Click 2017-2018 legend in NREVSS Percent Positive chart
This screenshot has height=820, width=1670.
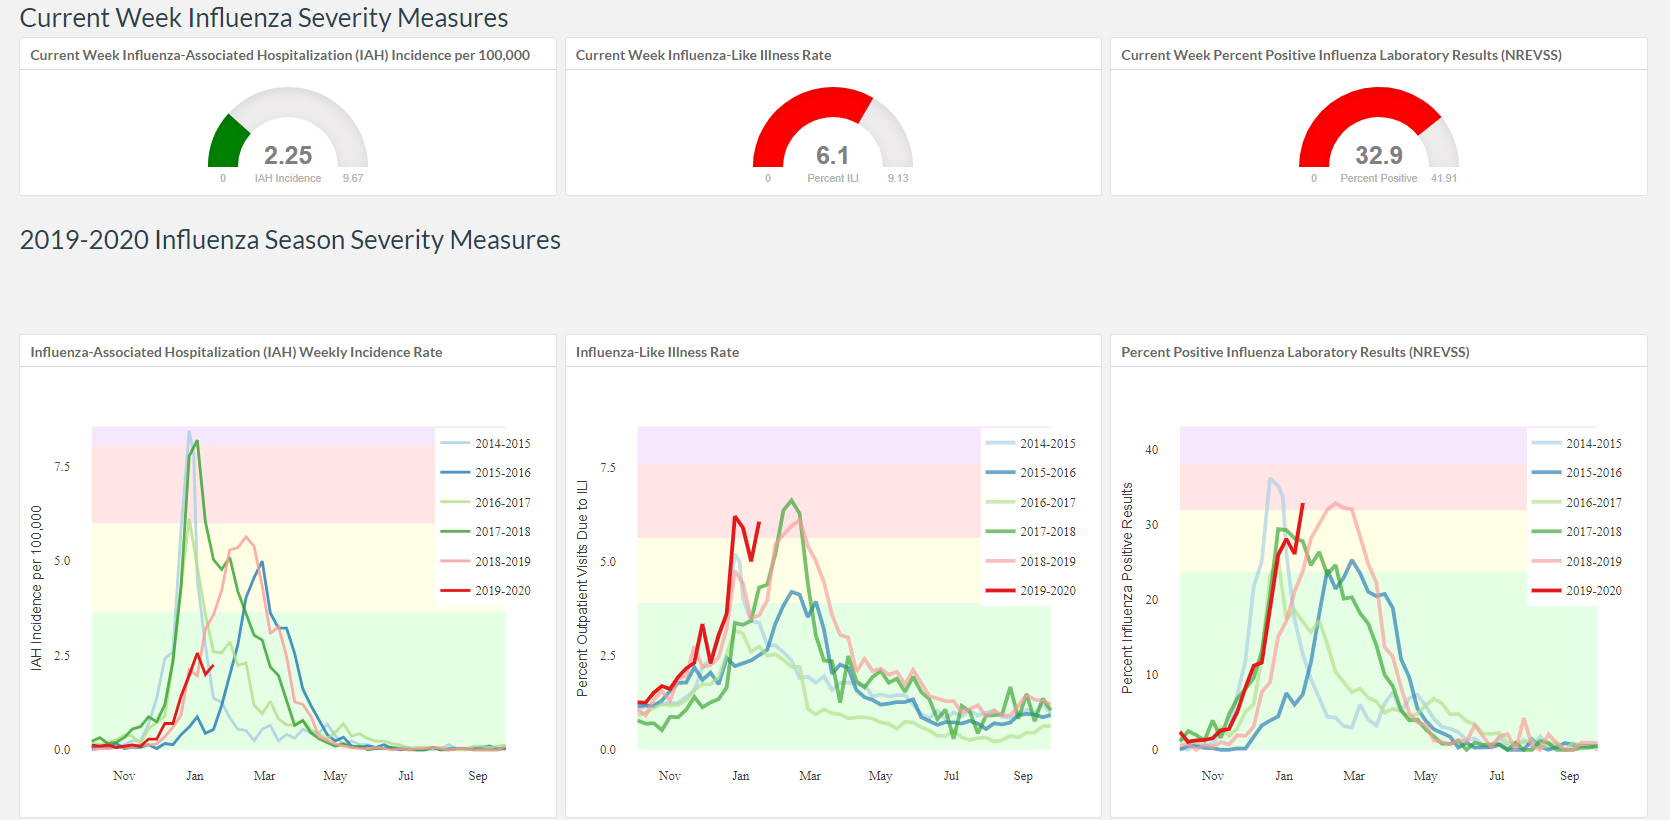pyautogui.click(x=1577, y=531)
